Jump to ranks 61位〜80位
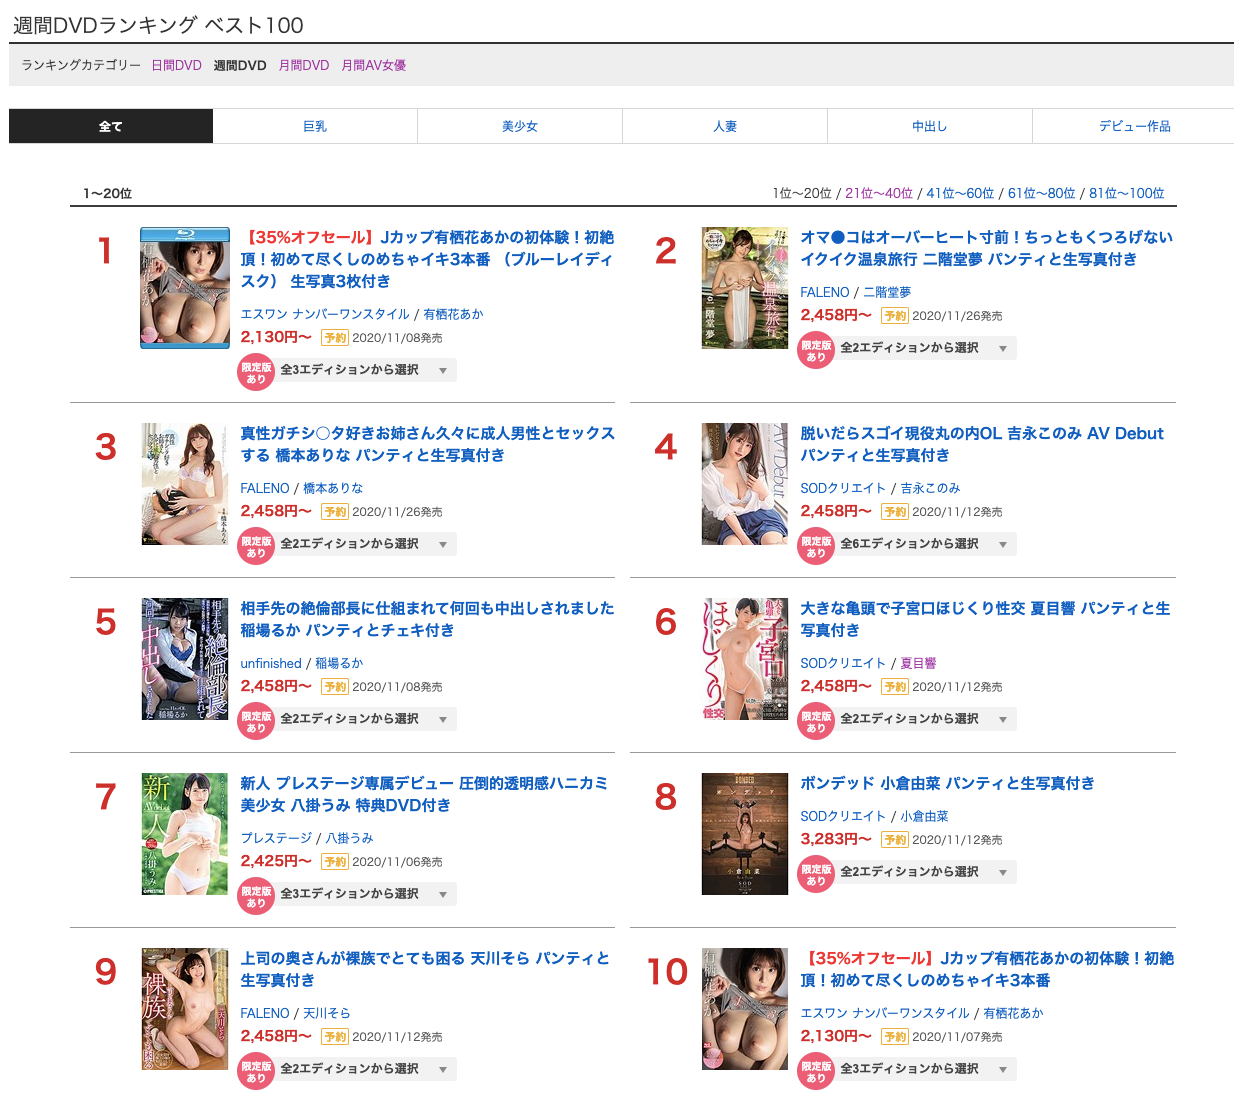 coord(1042,193)
